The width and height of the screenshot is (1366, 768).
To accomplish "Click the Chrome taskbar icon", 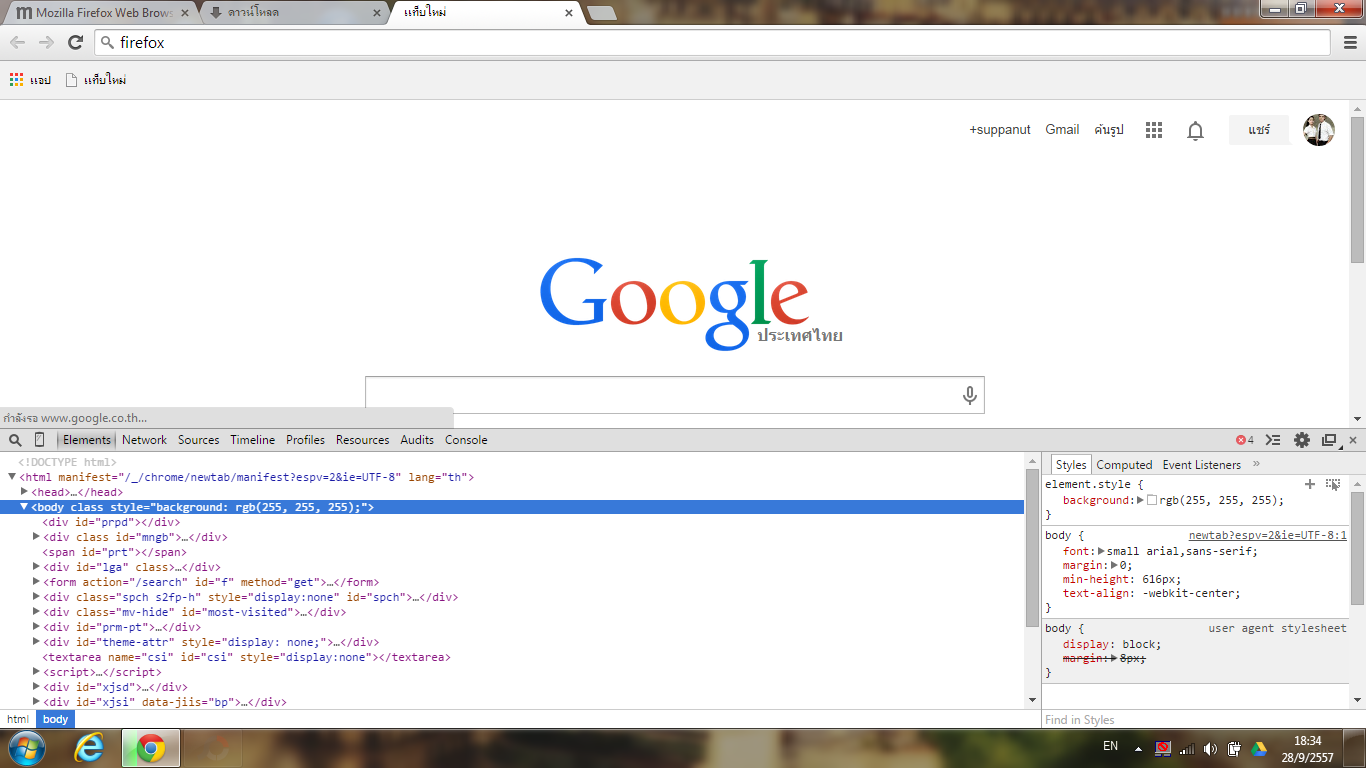I will pos(151,747).
